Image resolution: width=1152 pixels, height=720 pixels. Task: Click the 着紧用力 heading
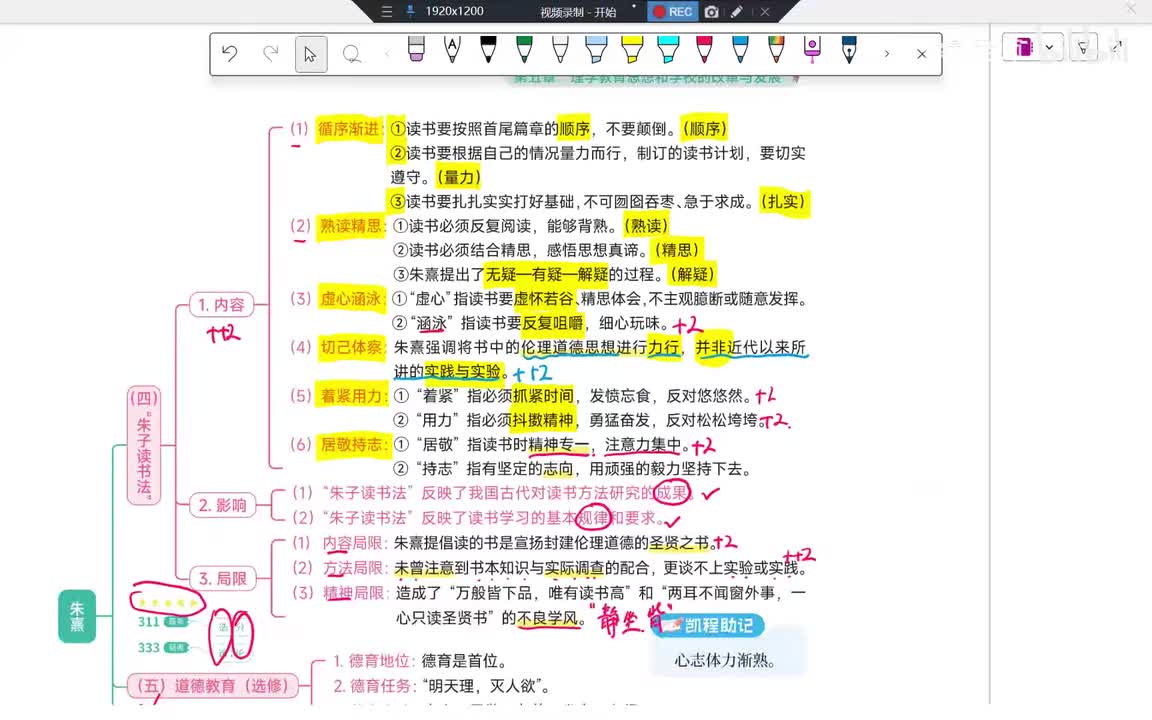[352, 396]
